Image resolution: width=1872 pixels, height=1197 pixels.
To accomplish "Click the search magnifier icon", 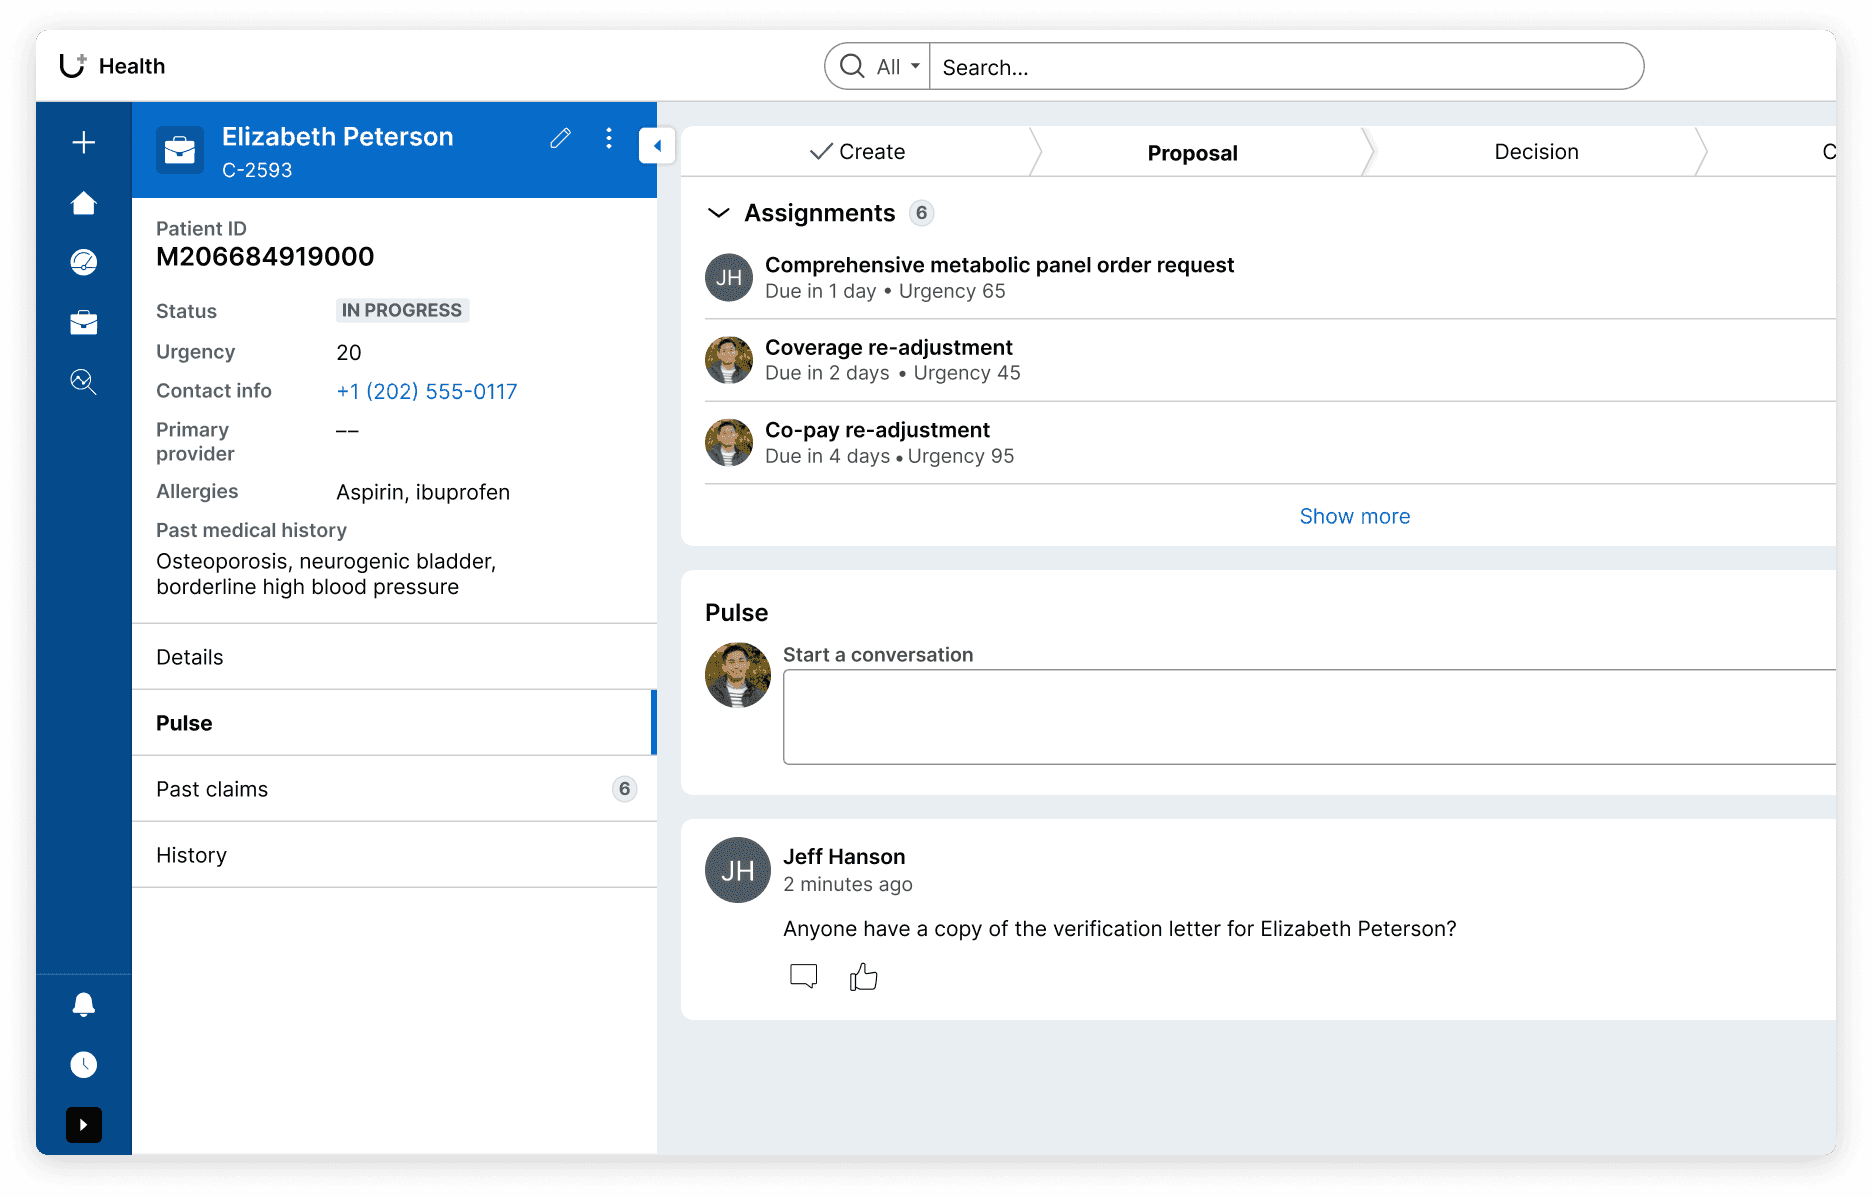I will 852,66.
